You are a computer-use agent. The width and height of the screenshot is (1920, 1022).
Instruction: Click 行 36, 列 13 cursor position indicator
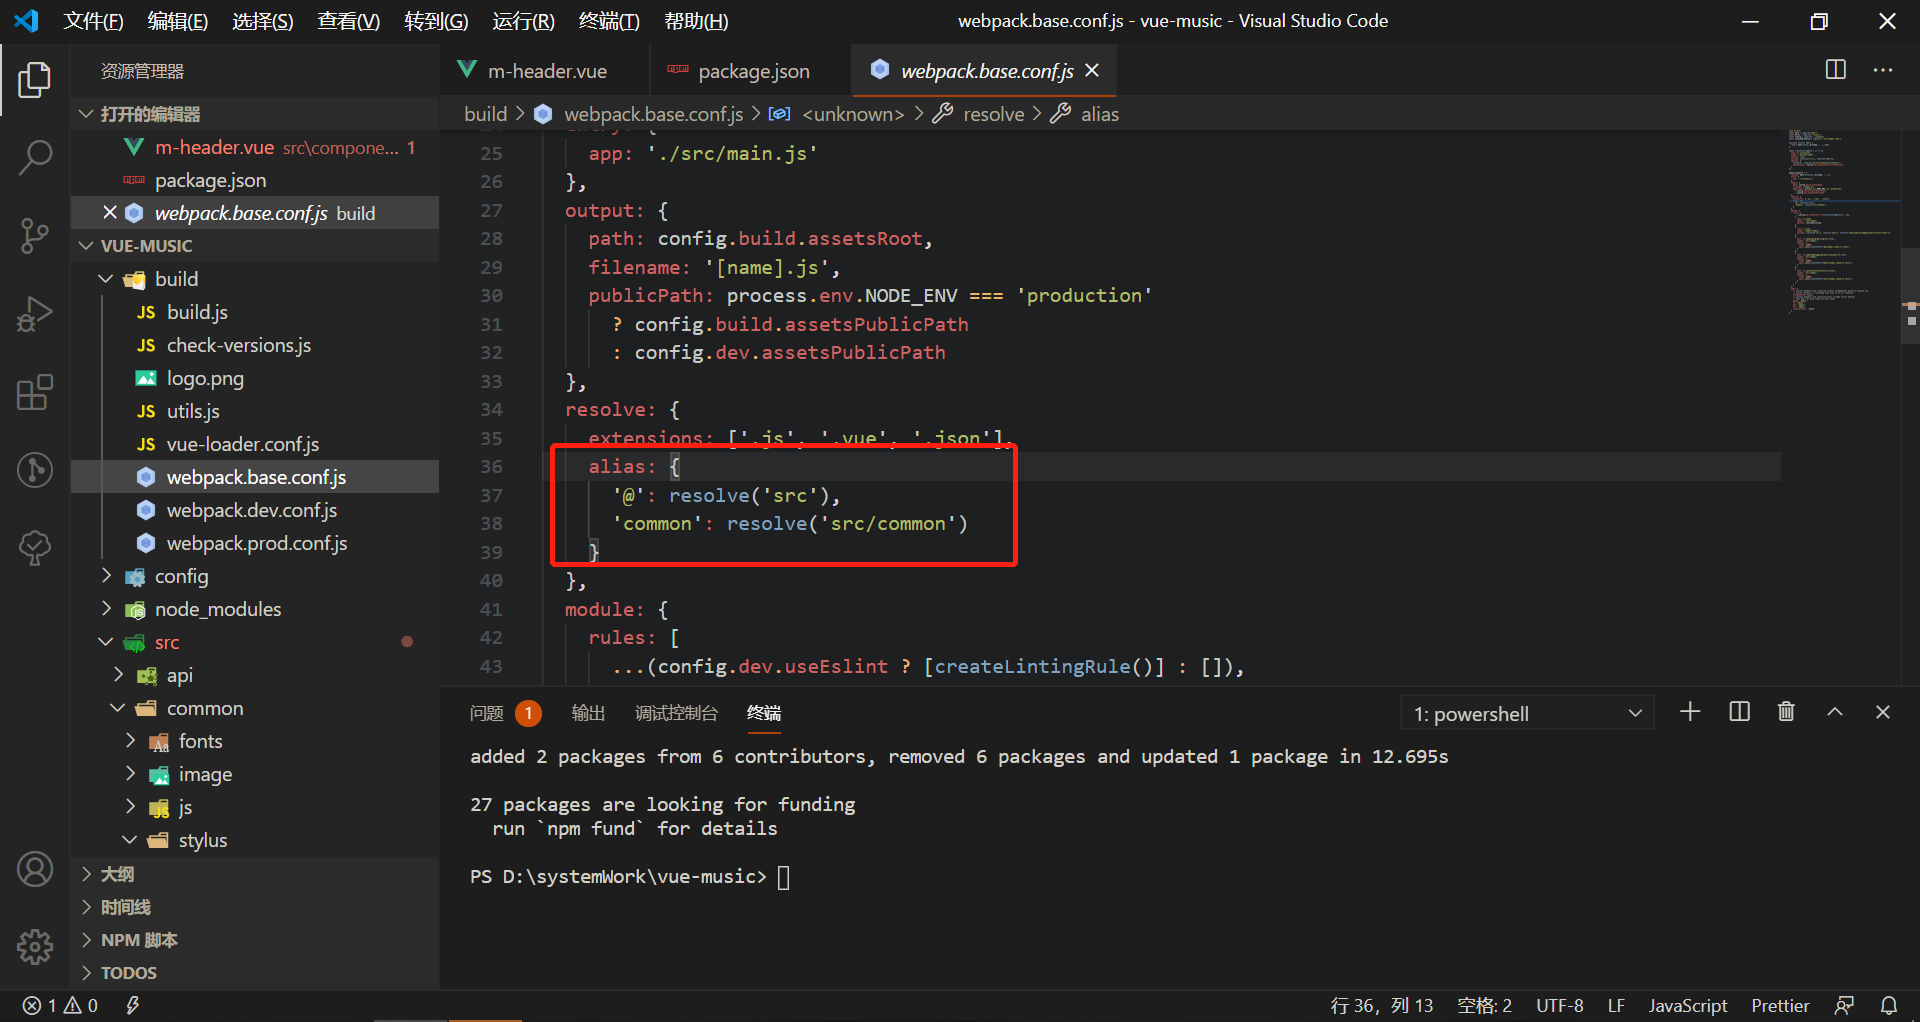[x=1382, y=1006]
